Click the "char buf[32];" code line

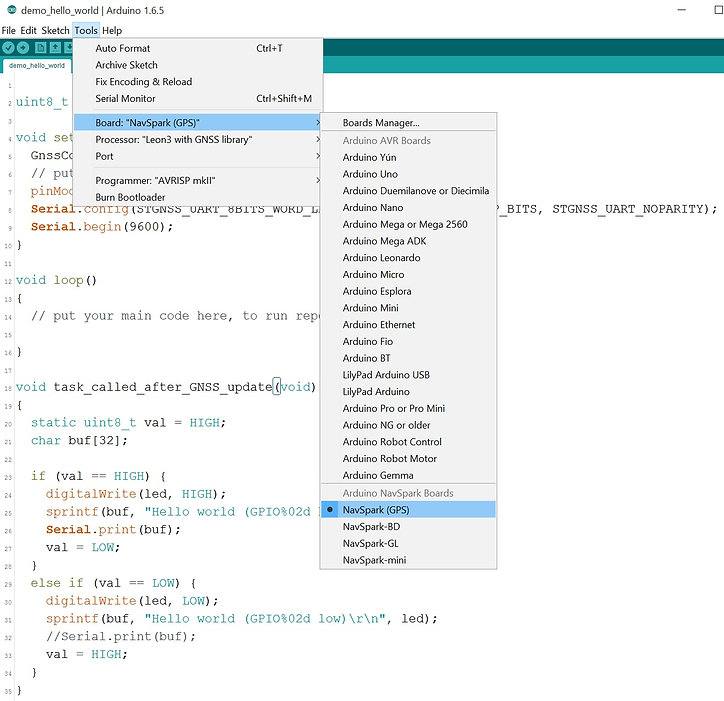click(79, 441)
